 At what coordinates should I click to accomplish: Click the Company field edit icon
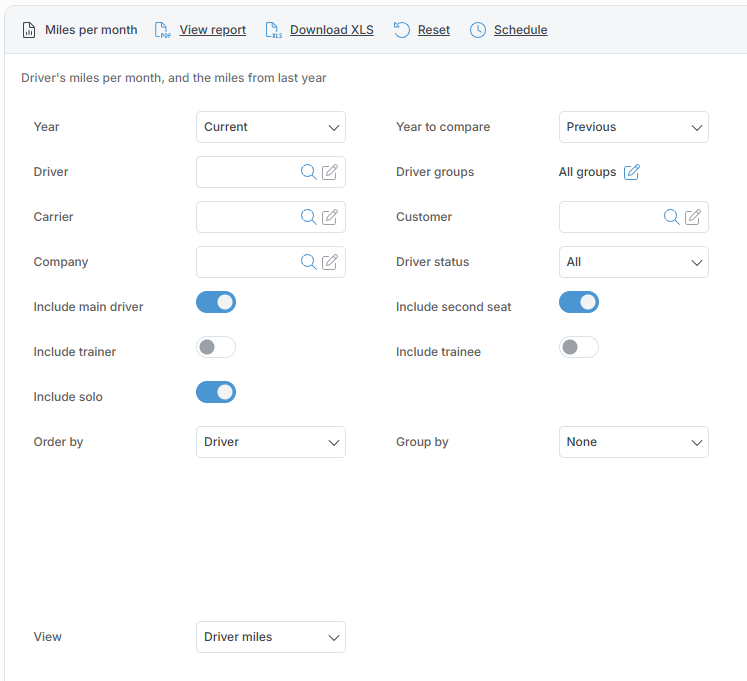(330, 262)
